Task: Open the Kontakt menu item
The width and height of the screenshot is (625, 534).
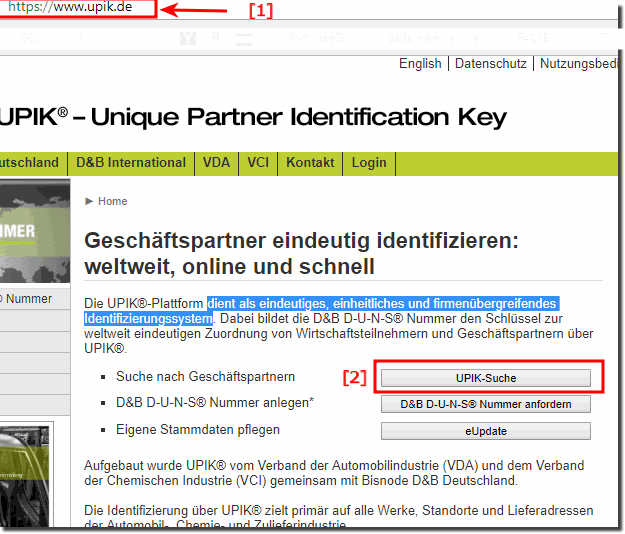Action: 310,163
